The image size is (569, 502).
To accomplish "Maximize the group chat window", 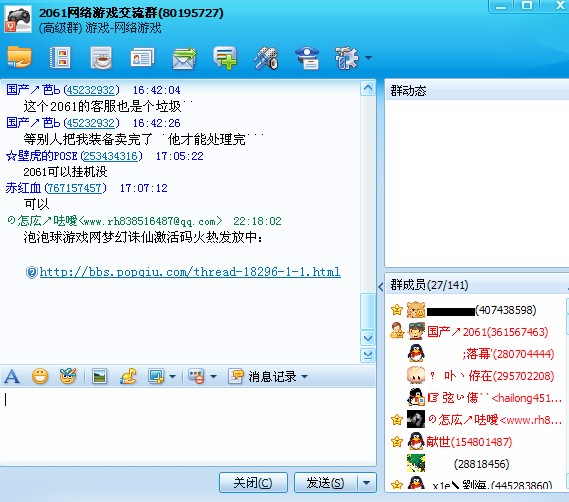I will (527, 5).
